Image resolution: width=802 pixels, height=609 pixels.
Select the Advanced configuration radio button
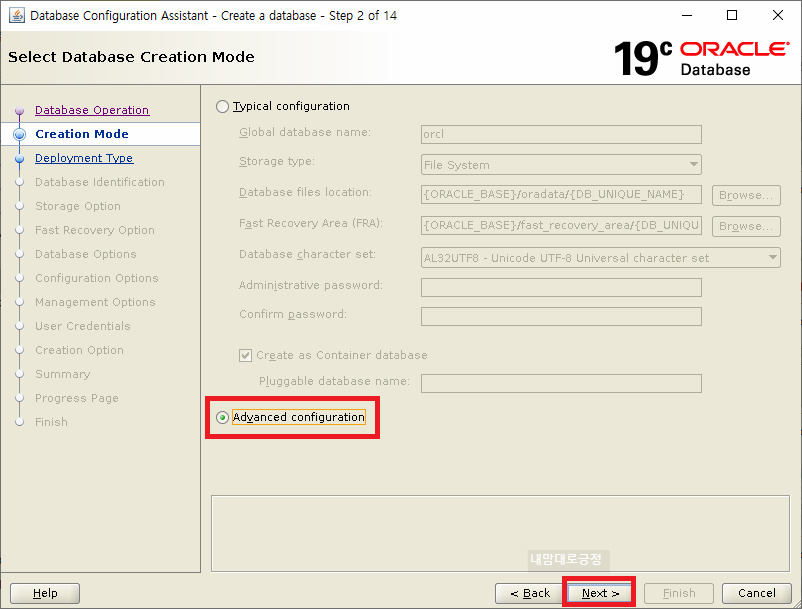(x=222, y=417)
